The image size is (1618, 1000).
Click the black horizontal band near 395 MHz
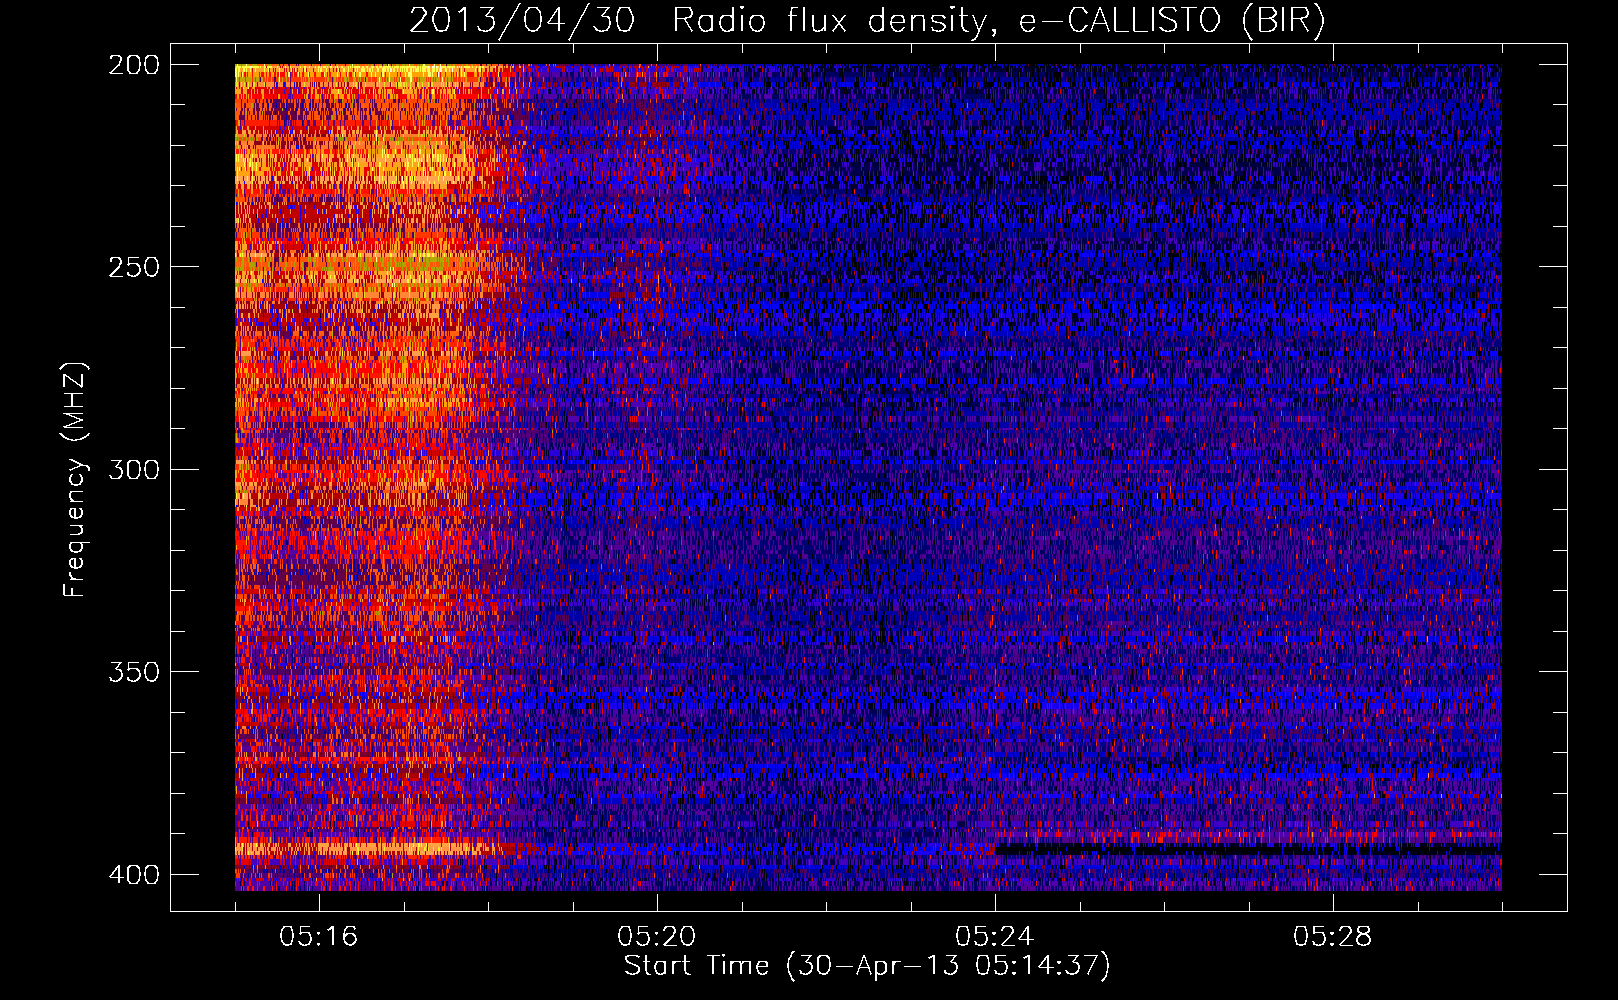tap(1248, 849)
